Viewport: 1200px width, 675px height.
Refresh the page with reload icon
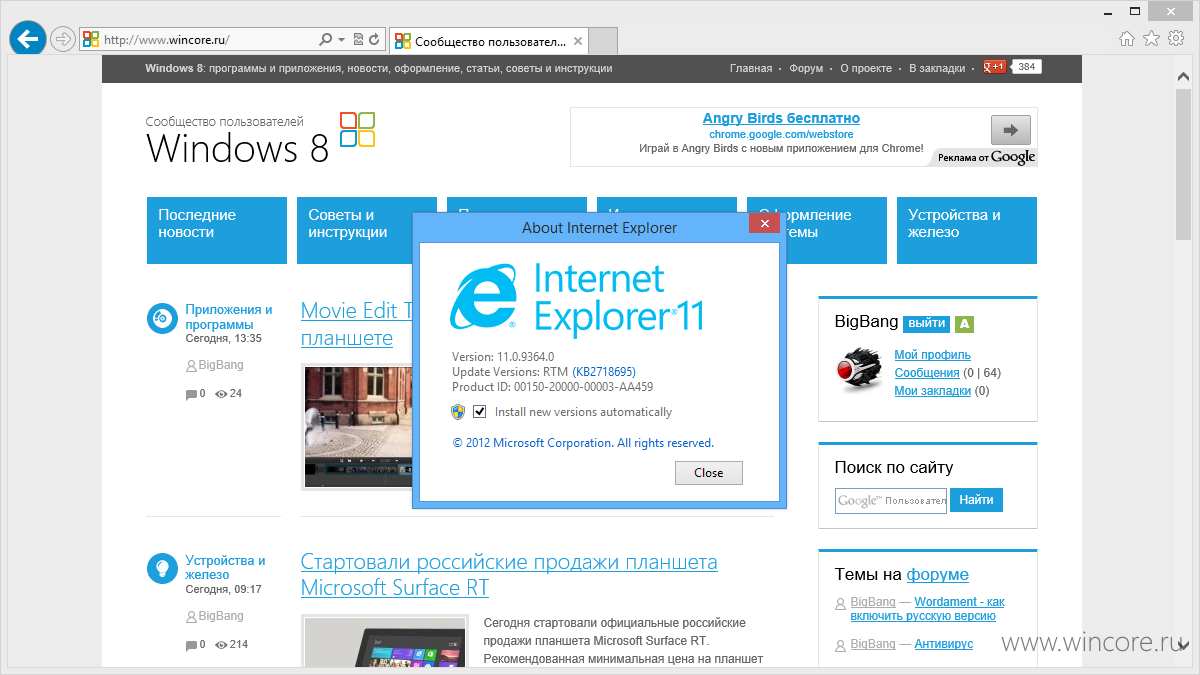(374, 40)
